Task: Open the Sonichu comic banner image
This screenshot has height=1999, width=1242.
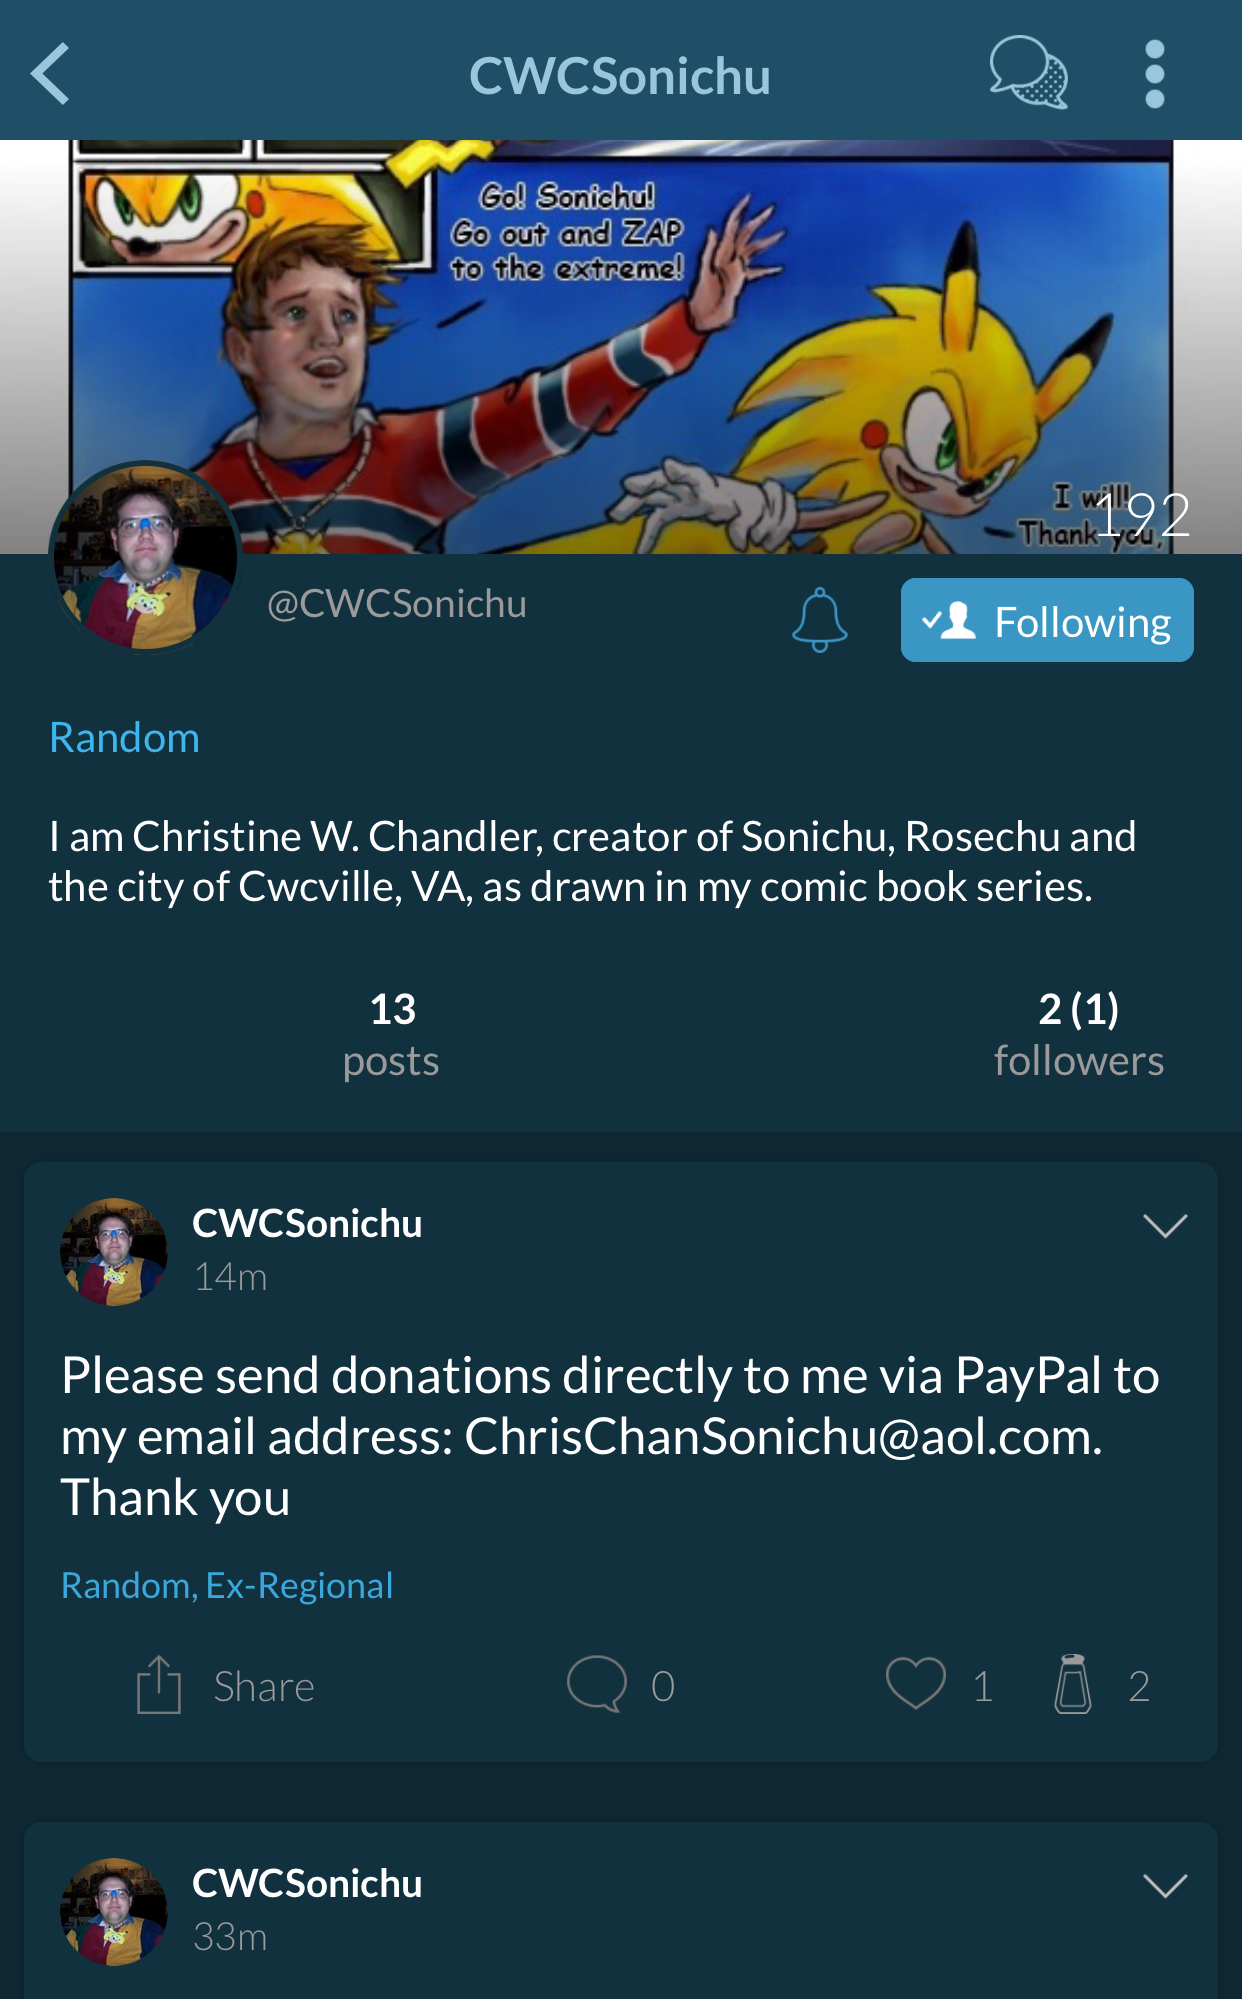Action: pyautogui.click(x=620, y=346)
